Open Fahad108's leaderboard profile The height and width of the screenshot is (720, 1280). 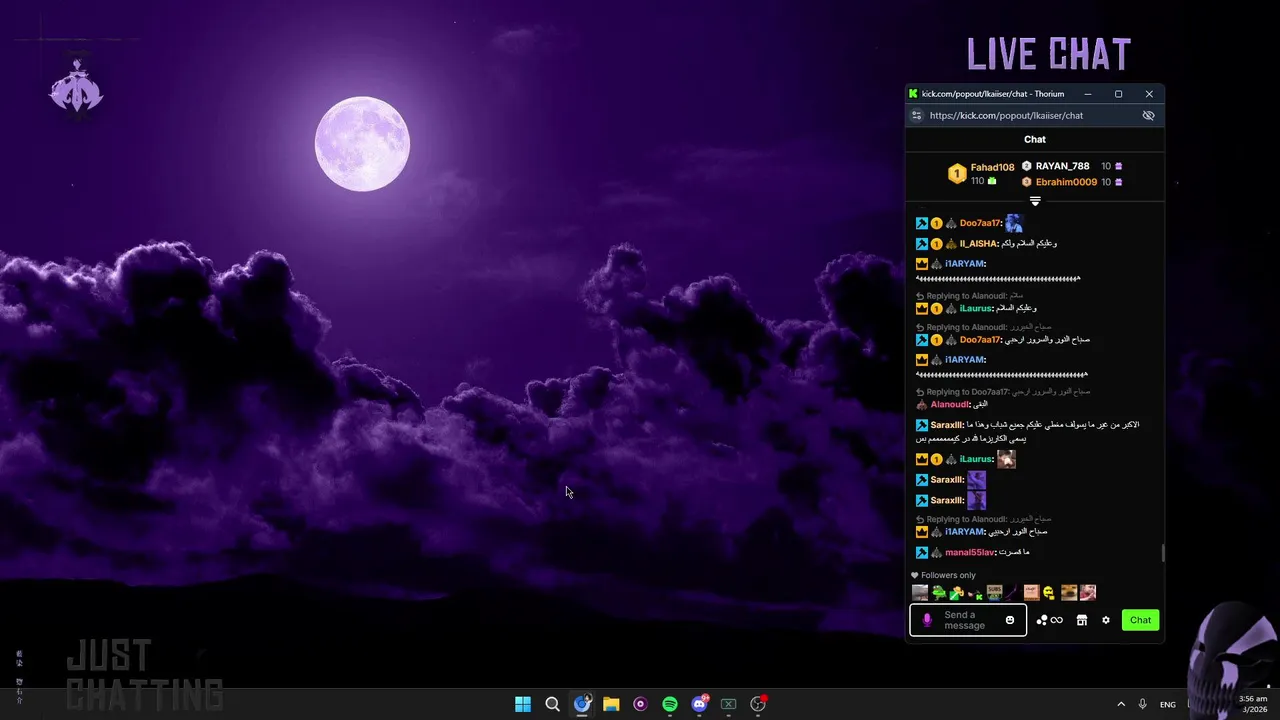992,167
